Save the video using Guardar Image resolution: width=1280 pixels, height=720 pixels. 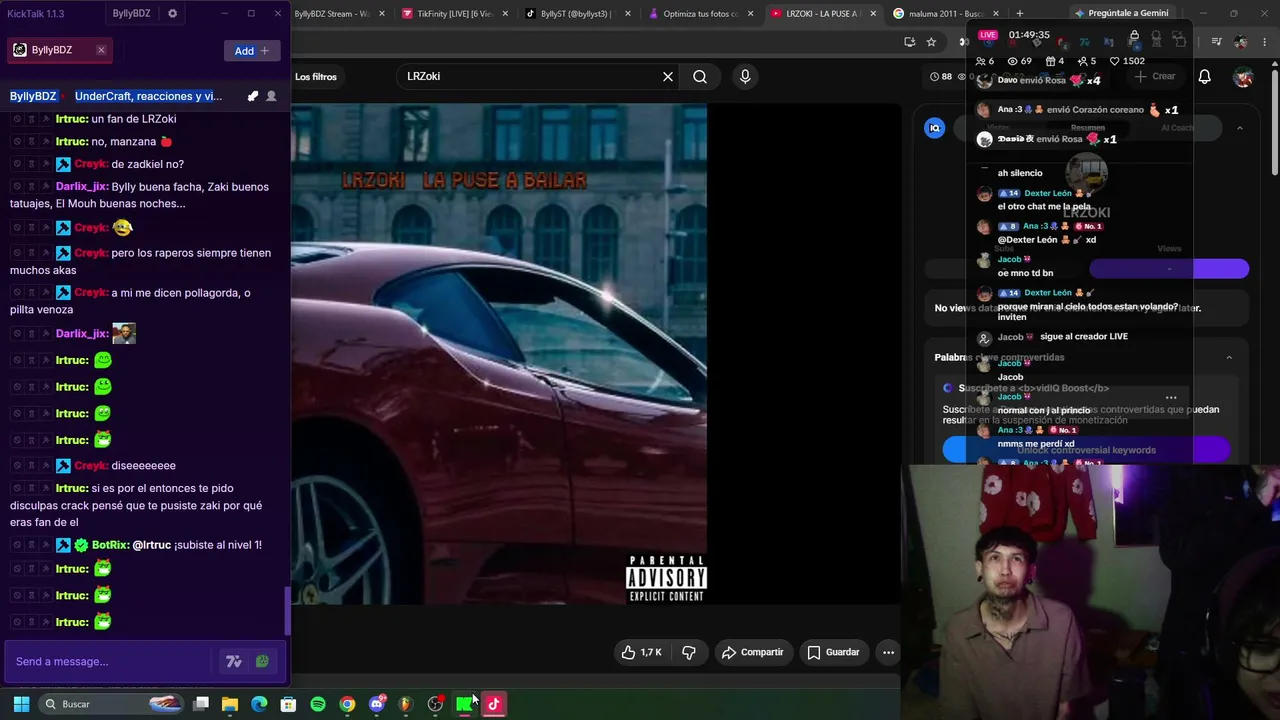[833, 652]
